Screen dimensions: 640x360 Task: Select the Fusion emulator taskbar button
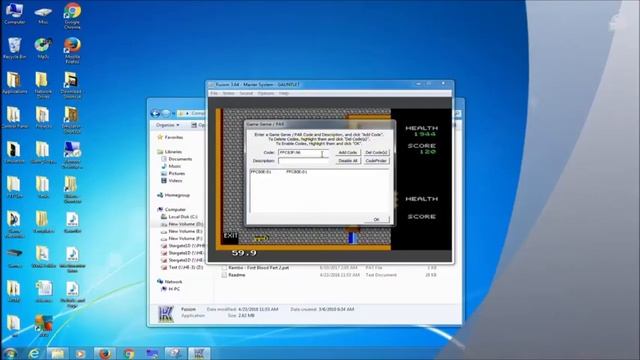point(199,353)
